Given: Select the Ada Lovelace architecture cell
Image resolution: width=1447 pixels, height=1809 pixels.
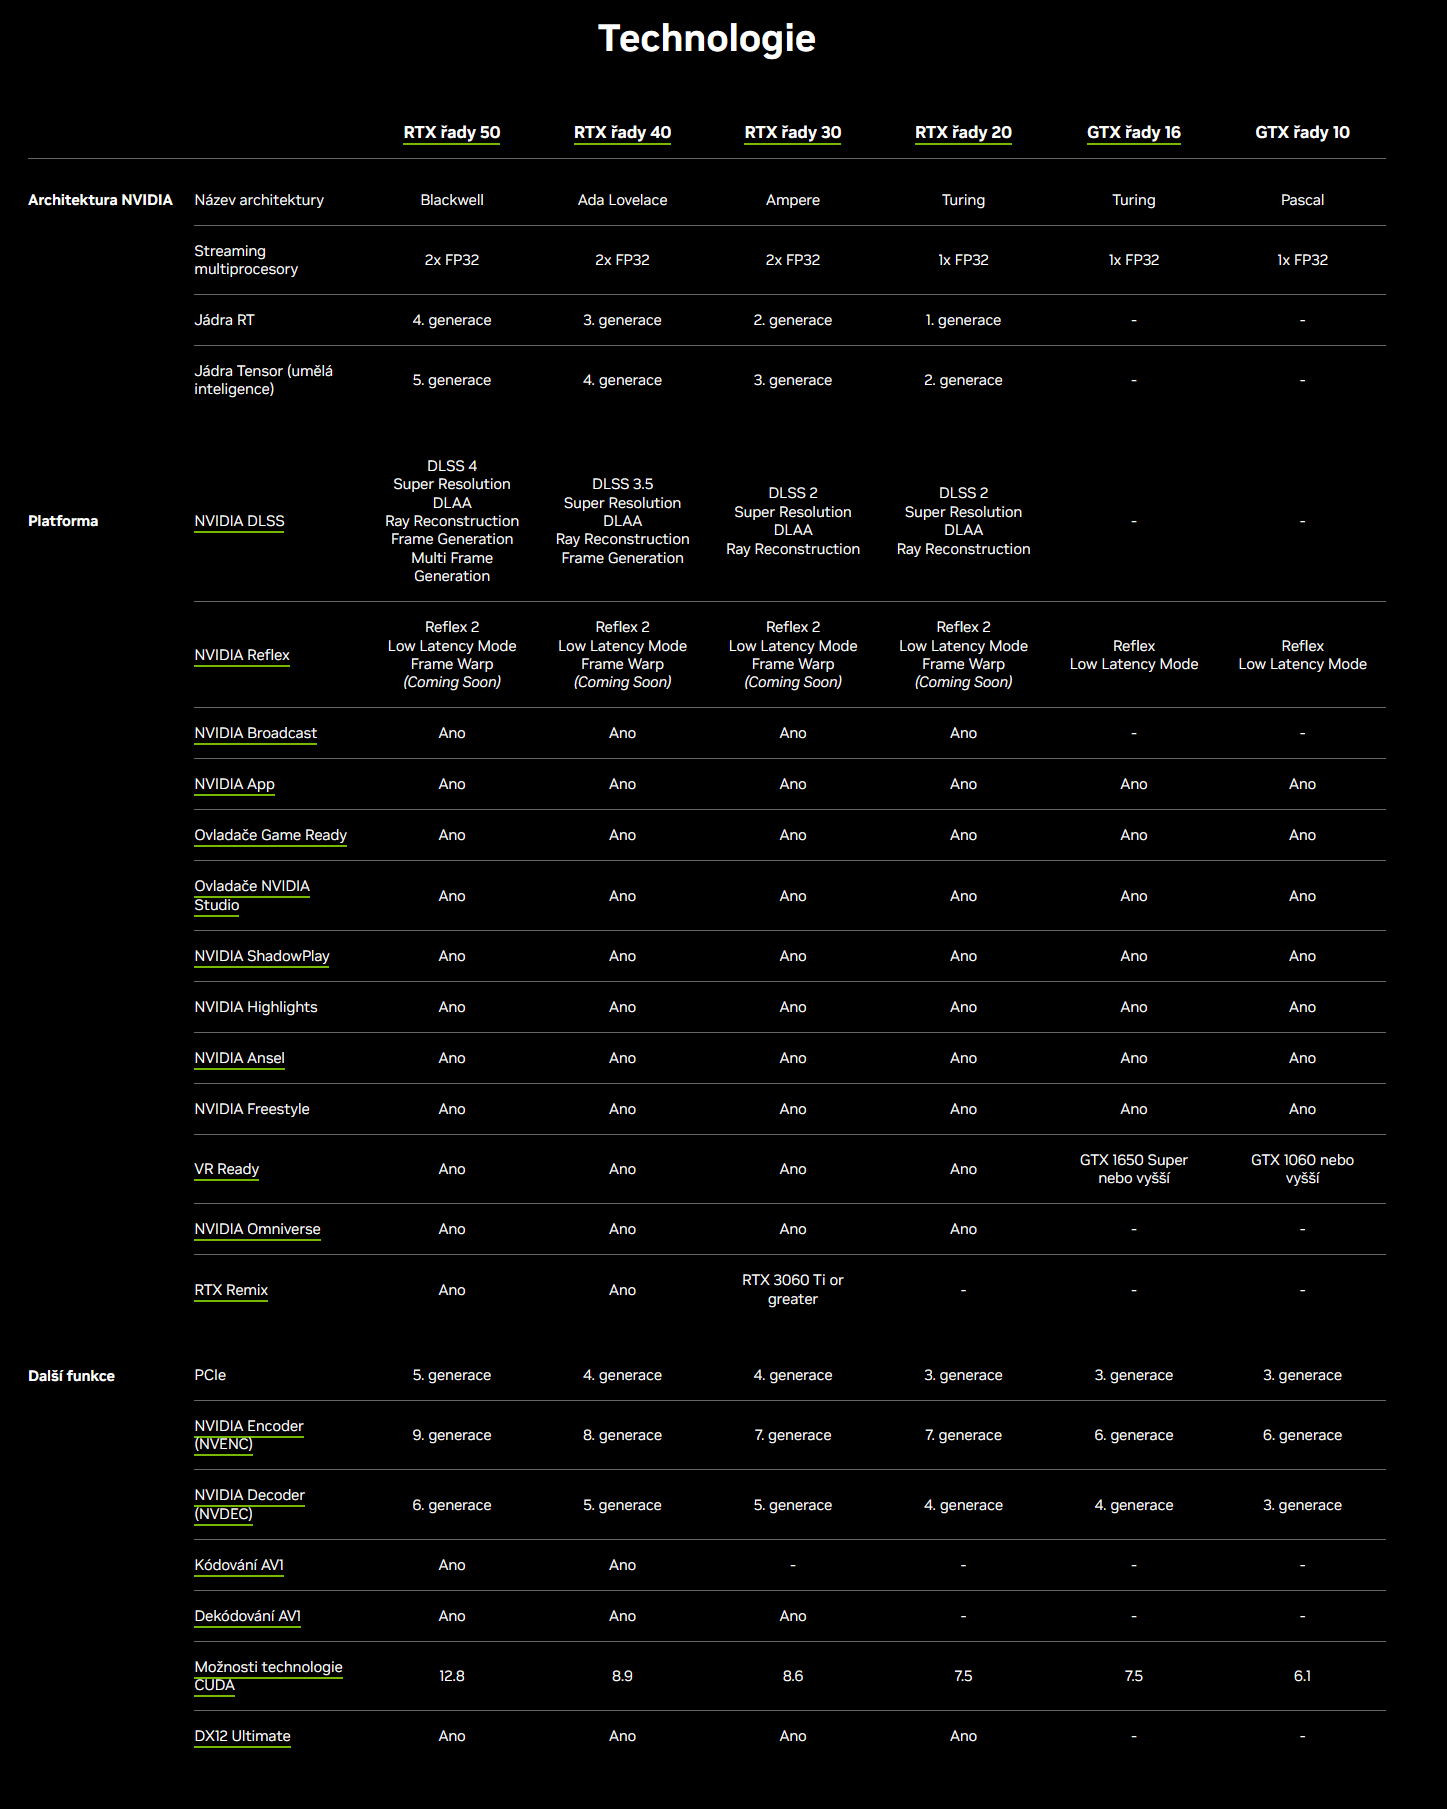Looking at the screenshot, I should coord(622,200).
